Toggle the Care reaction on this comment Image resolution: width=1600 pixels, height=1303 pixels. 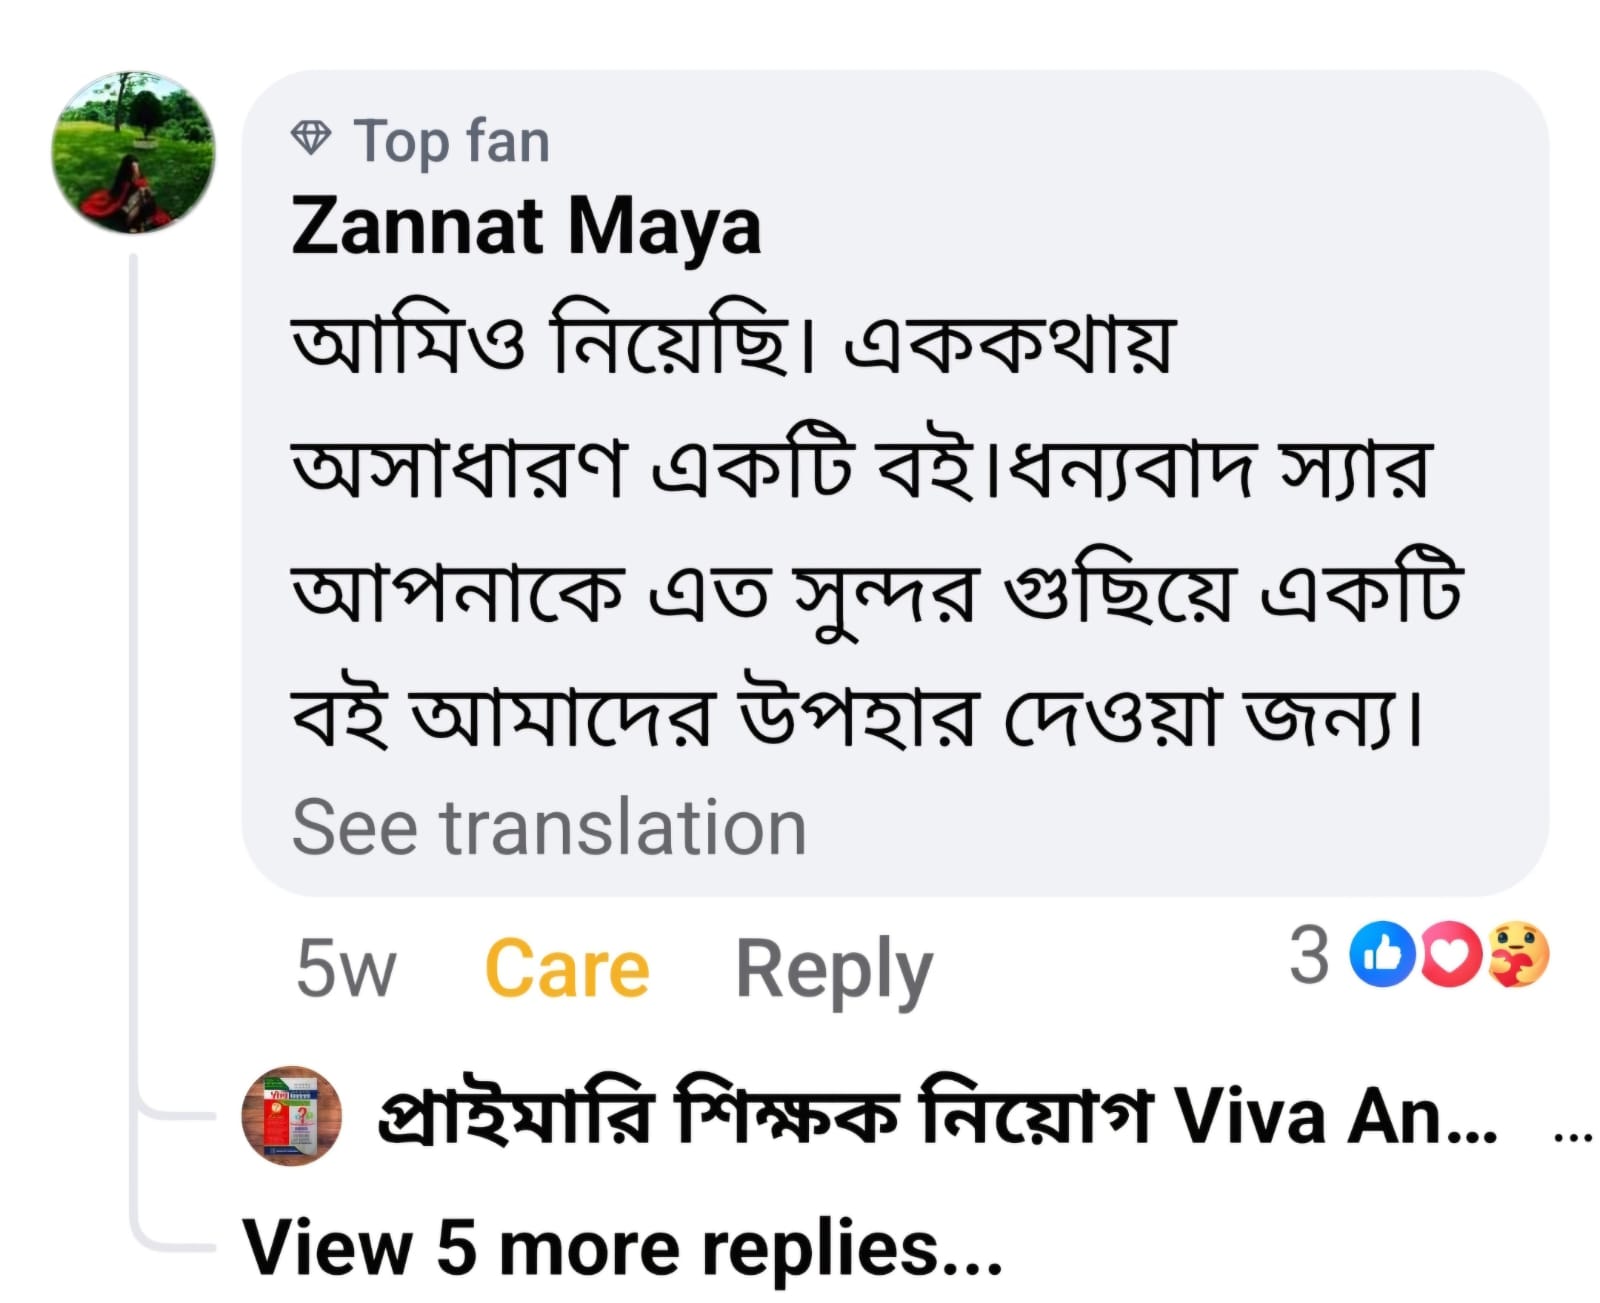click(x=567, y=969)
